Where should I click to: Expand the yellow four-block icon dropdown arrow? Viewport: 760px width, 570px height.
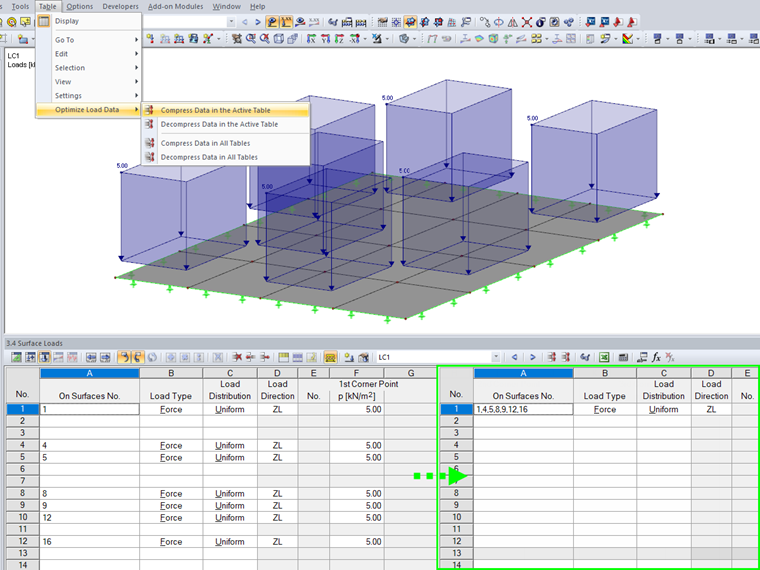click(x=547, y=39)
